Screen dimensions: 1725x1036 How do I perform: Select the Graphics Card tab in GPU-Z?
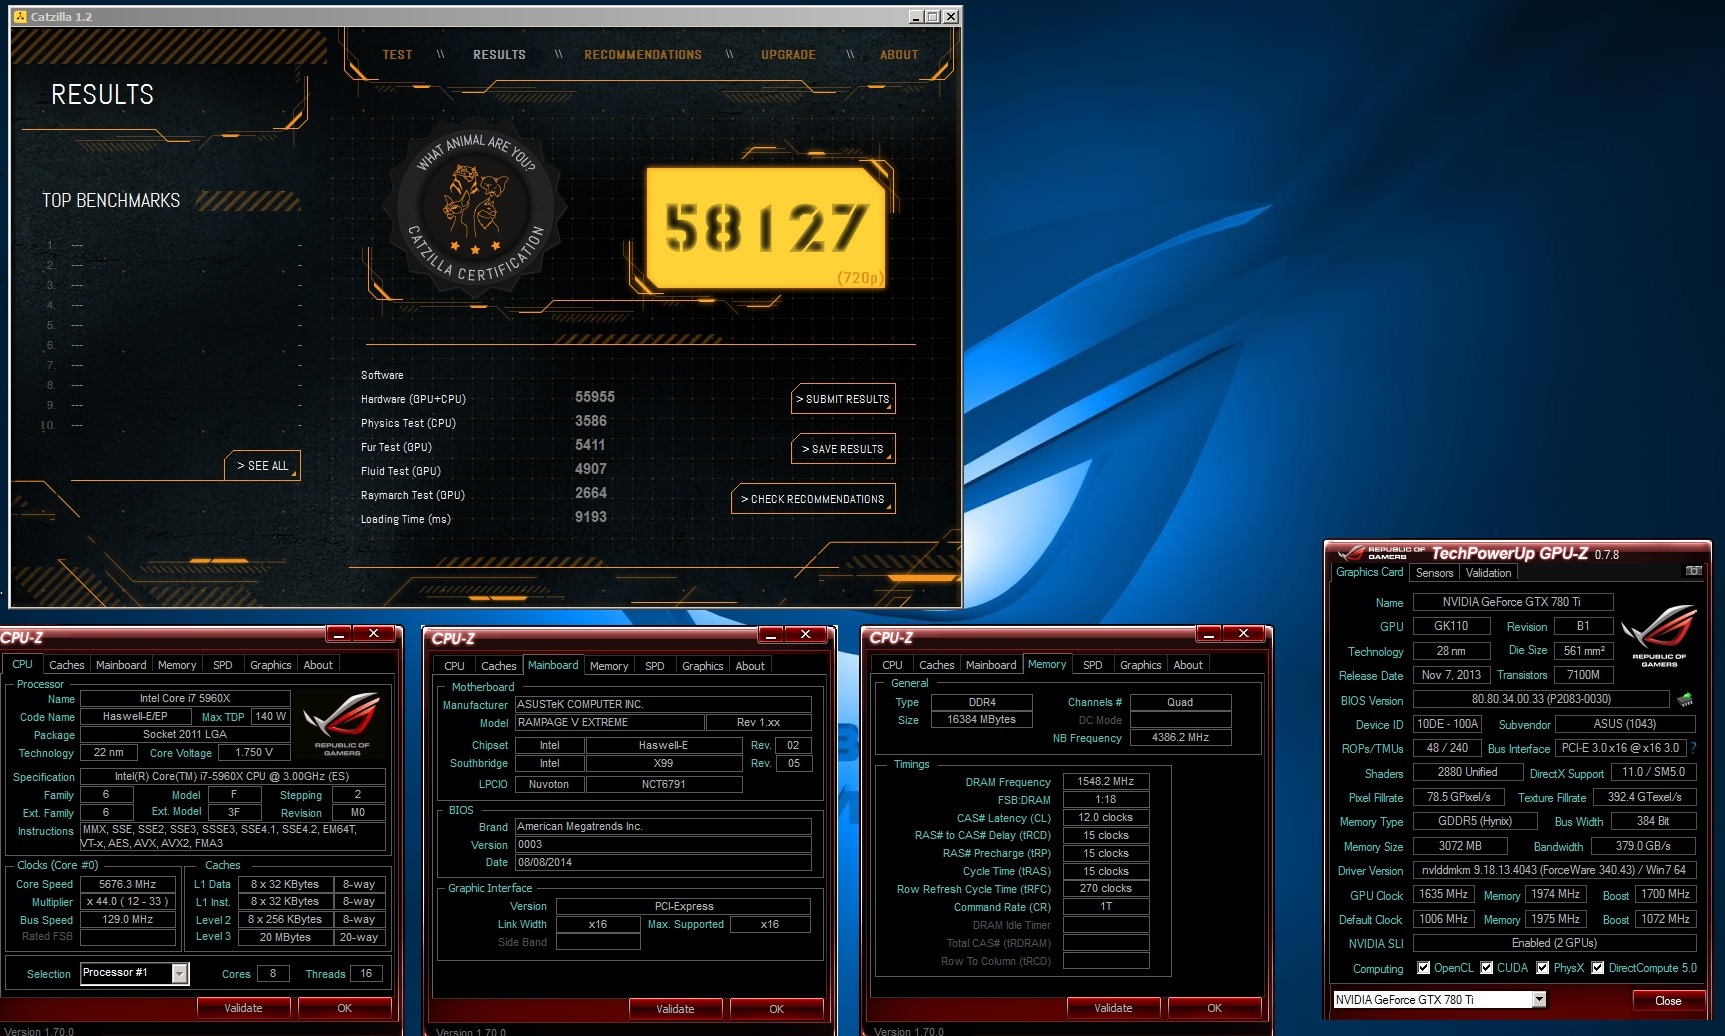click(1369, 572)
